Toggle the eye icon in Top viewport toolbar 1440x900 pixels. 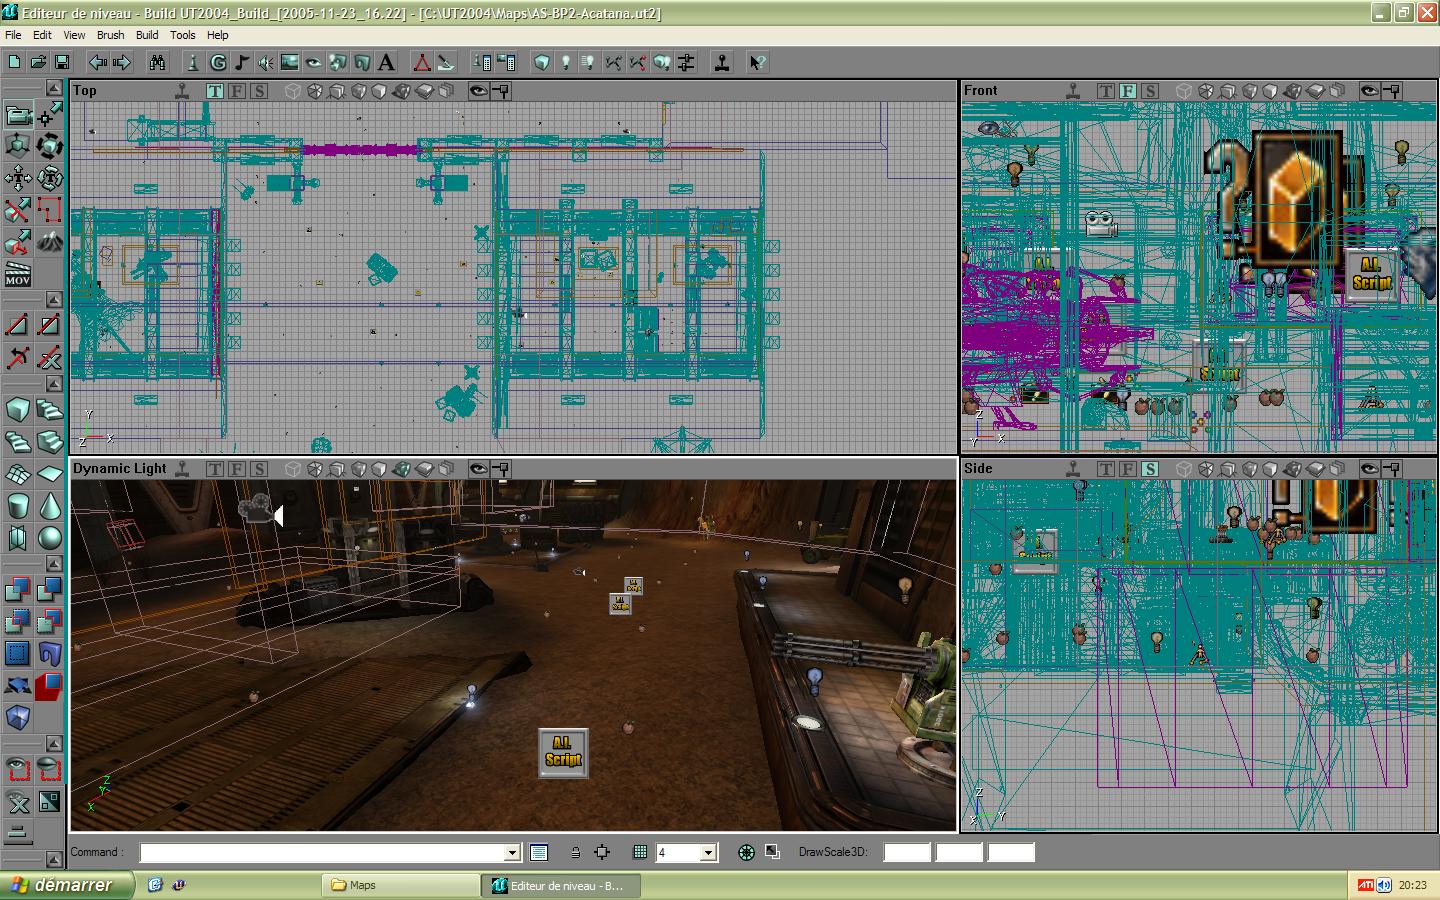point(479,91)
